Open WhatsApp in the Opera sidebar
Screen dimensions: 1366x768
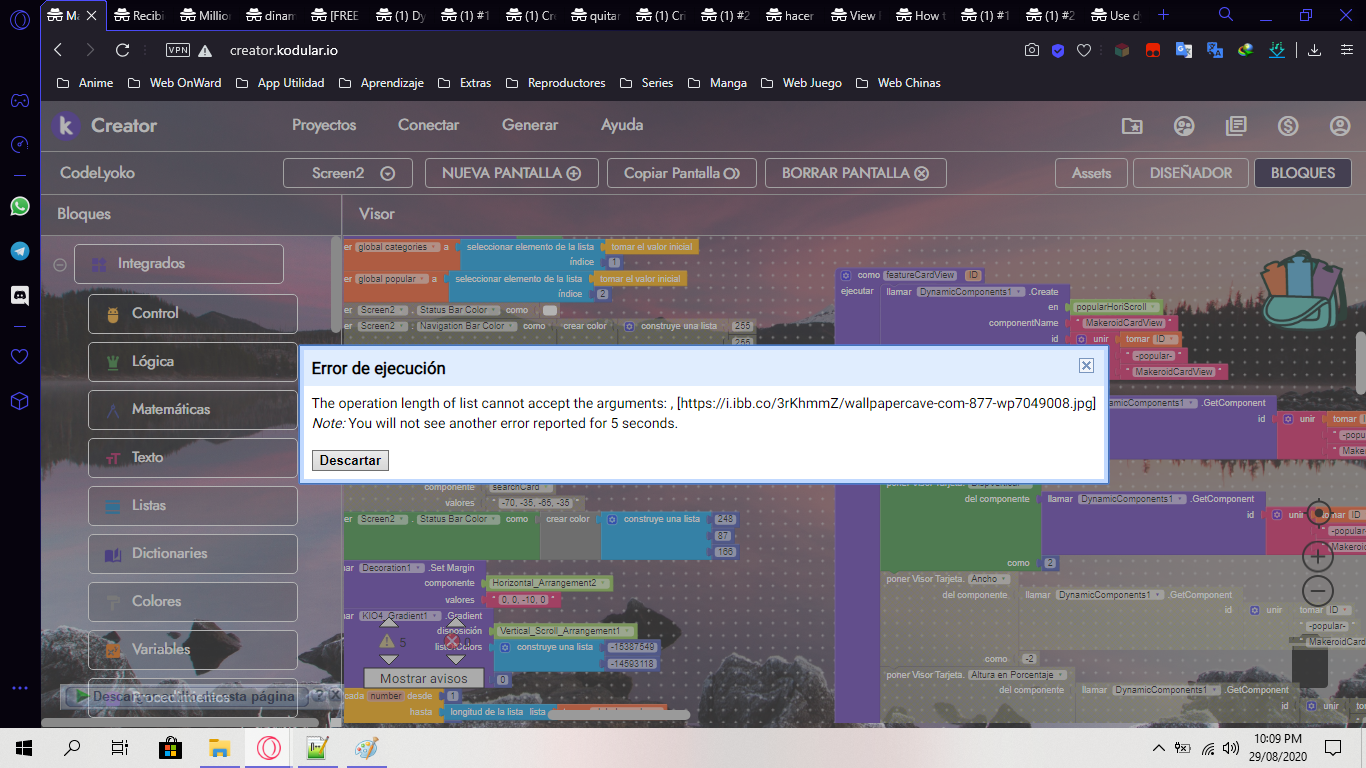click(19, 206)
